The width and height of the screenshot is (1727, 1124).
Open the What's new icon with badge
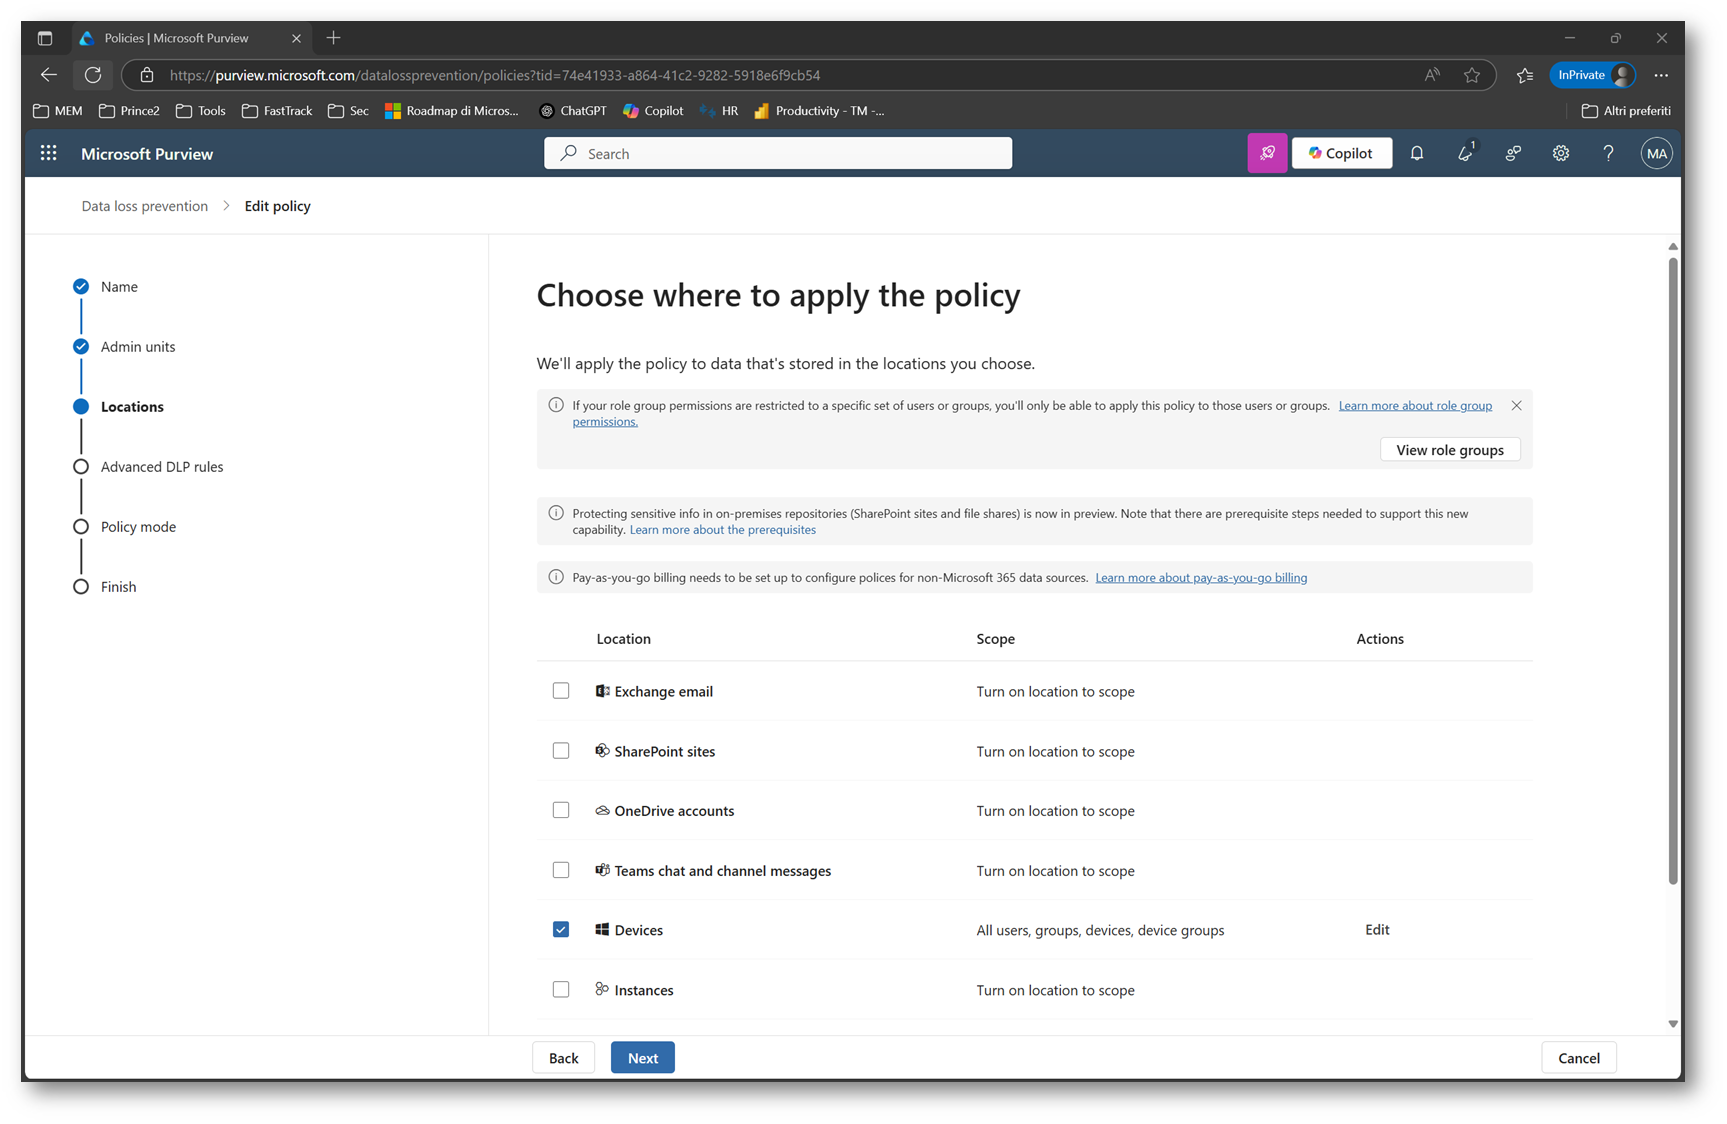[1465, 153]
